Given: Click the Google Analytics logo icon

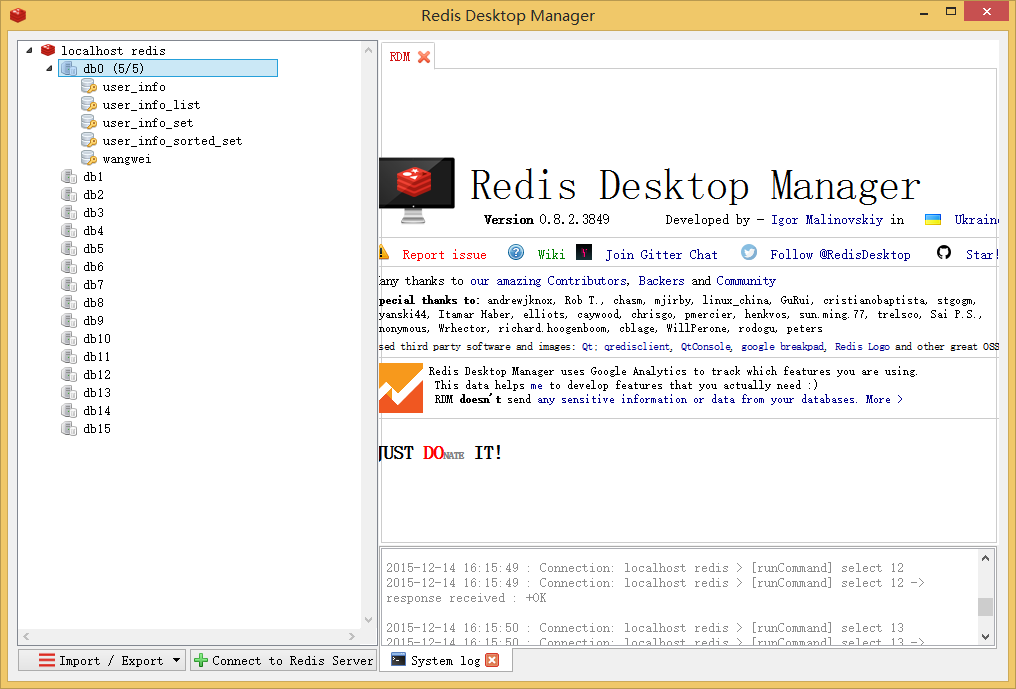Looking at the screenshot, I should point(401,388).
